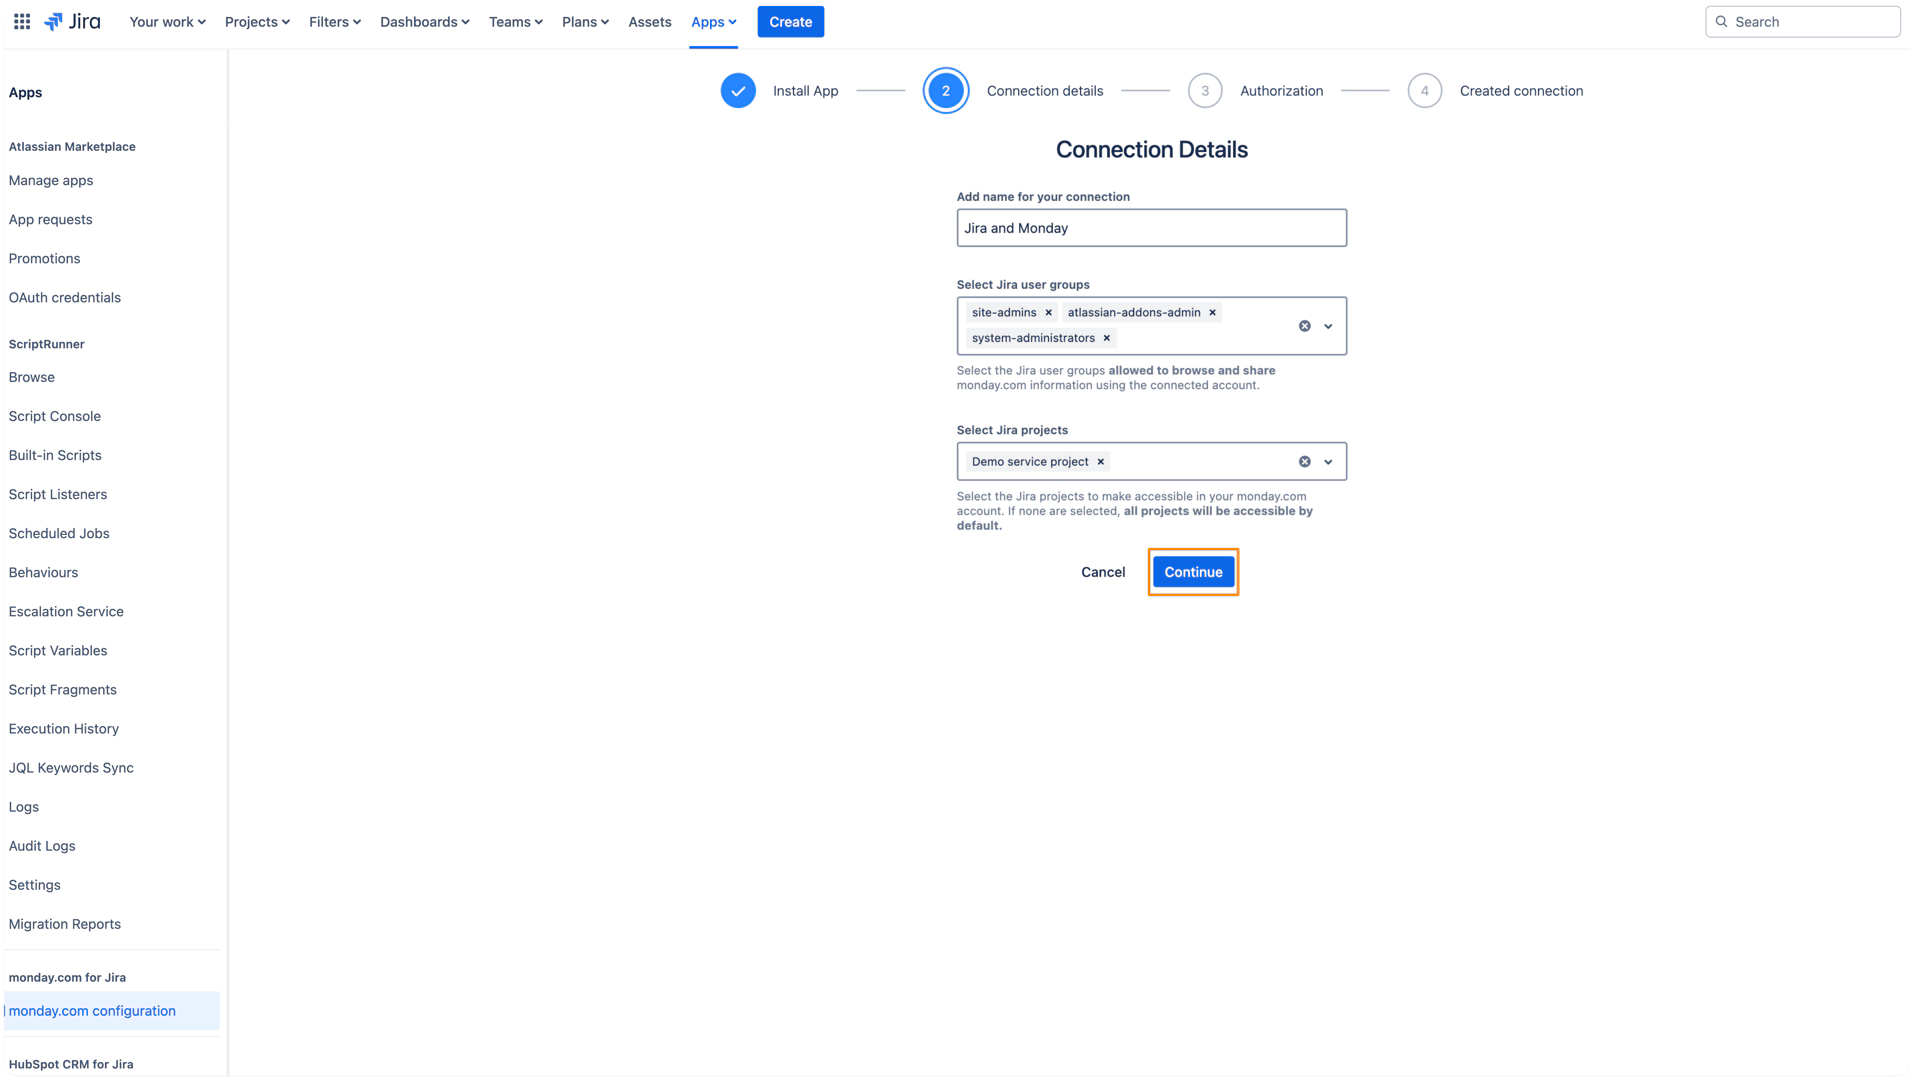Clear all selected Jira user groups
Screen dimensions: 1914x1080
coord(1304,326)
